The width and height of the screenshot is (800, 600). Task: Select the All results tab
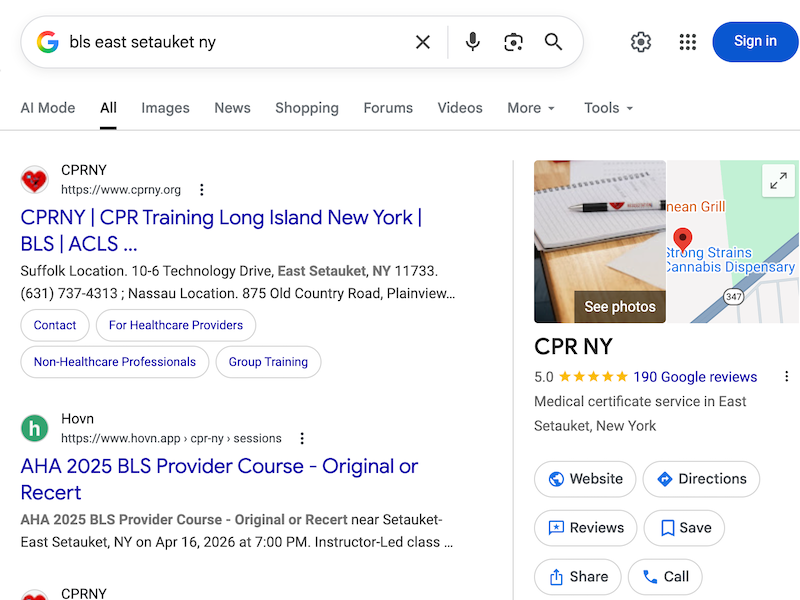[x=108, y=108]
